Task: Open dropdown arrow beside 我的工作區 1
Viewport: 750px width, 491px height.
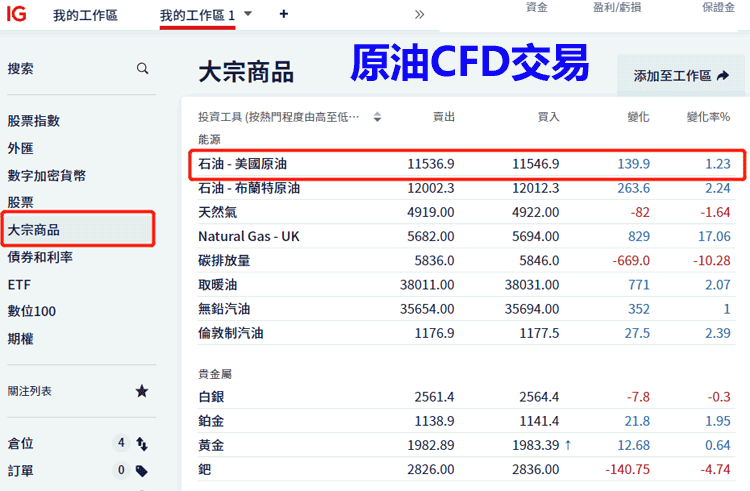Action: pyautogui.click(x=248, y=14)
